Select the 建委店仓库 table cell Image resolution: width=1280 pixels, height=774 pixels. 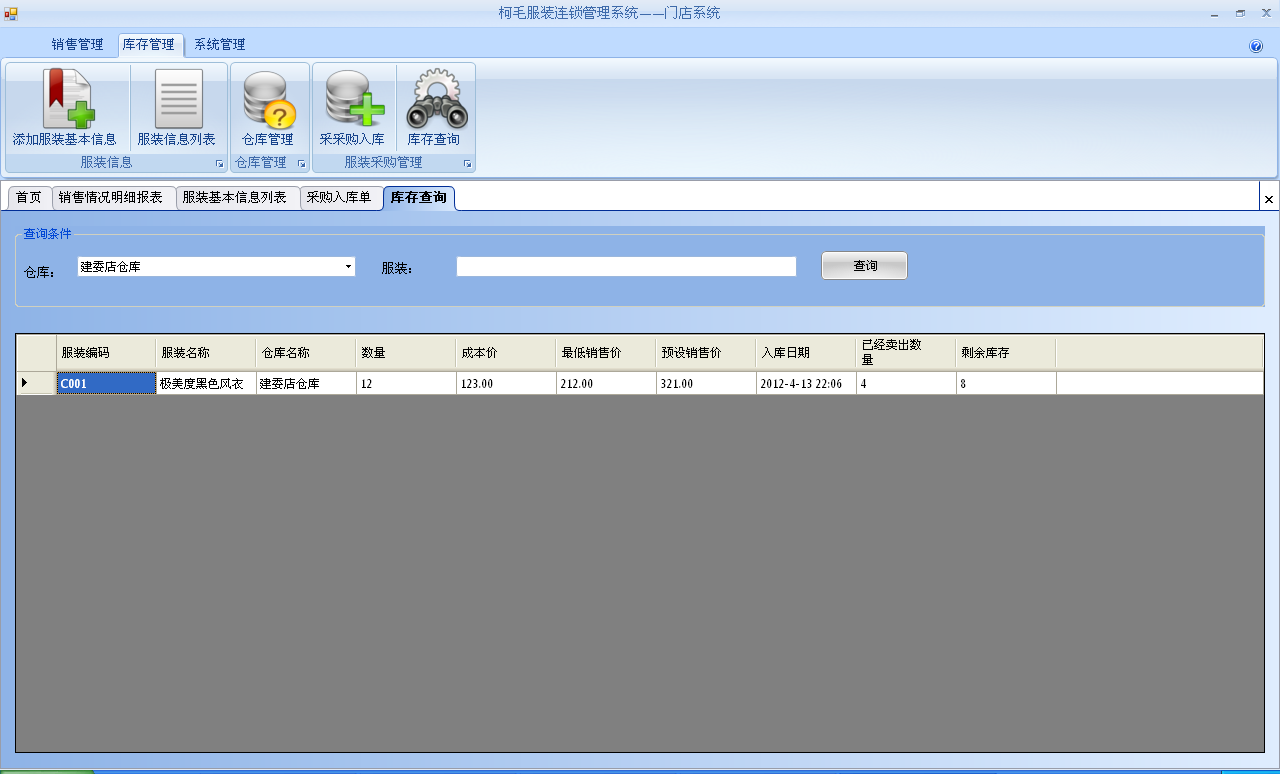click(306, 383)
